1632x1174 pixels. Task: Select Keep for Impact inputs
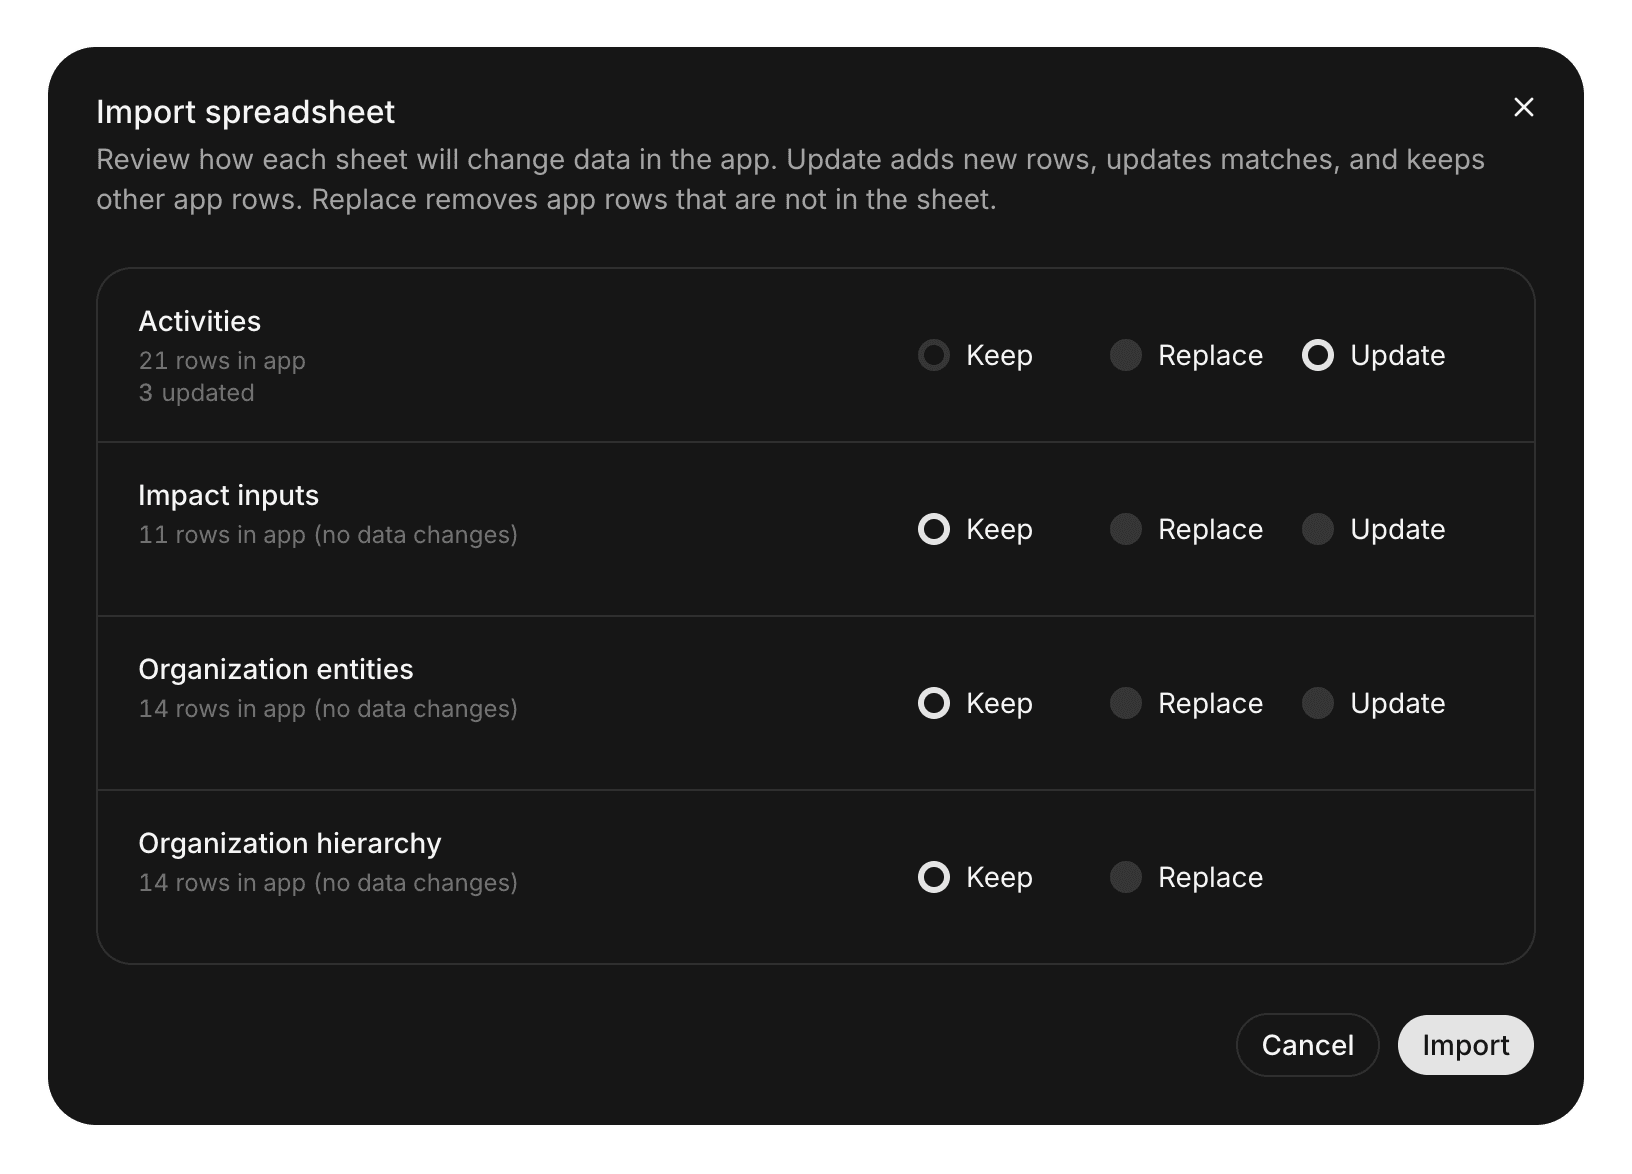point(934,529)
